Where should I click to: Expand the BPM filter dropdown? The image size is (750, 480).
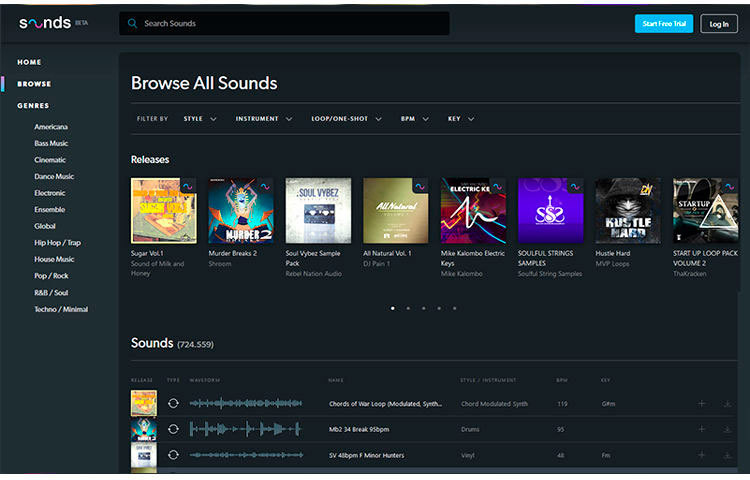coord(414,119)
